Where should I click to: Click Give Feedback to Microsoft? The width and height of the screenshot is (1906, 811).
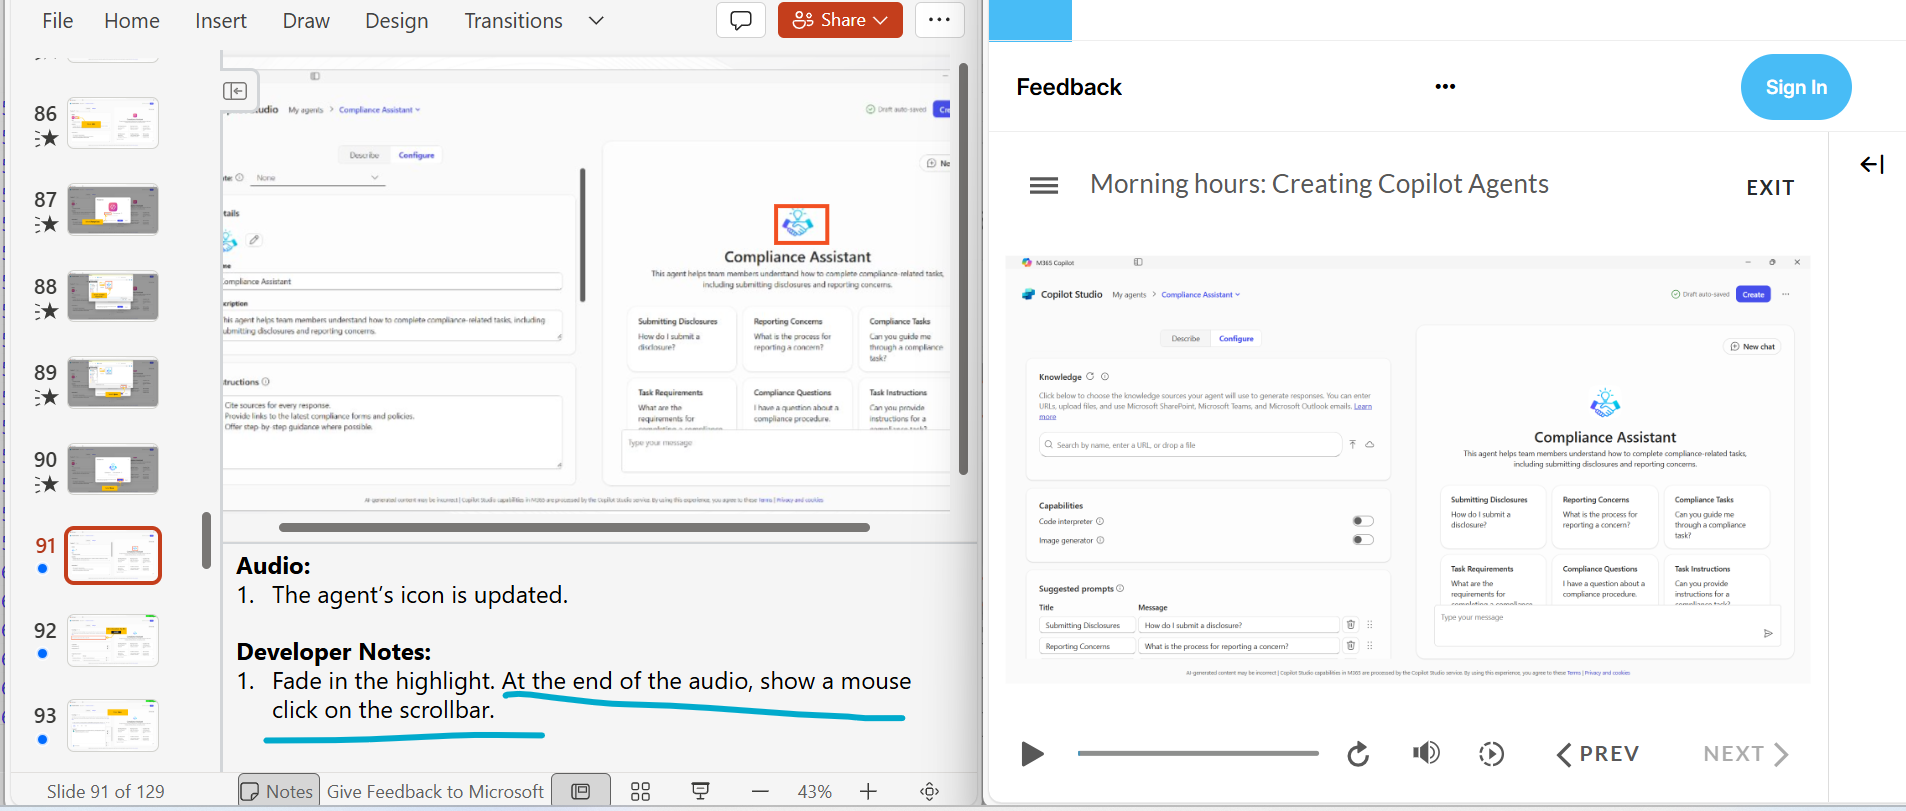435,791
